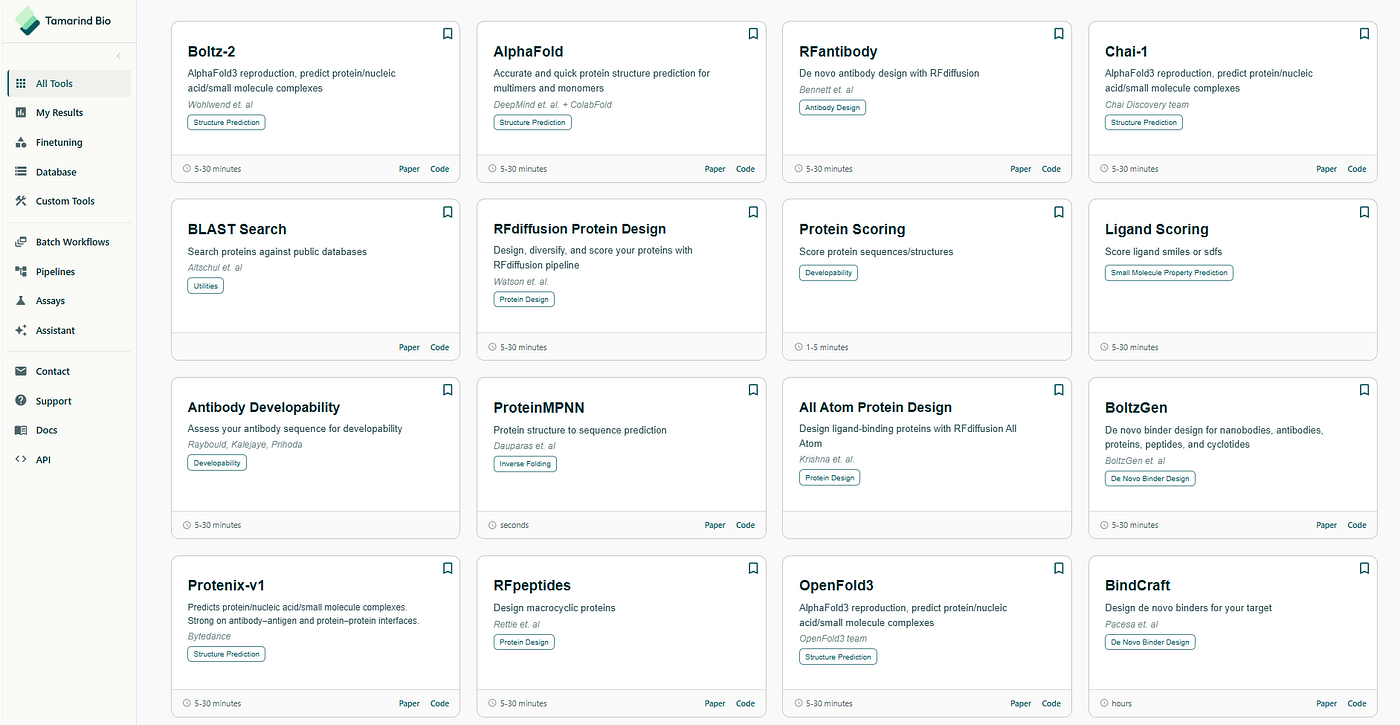Click the Contact envelope icon

[x=21, y=371]
